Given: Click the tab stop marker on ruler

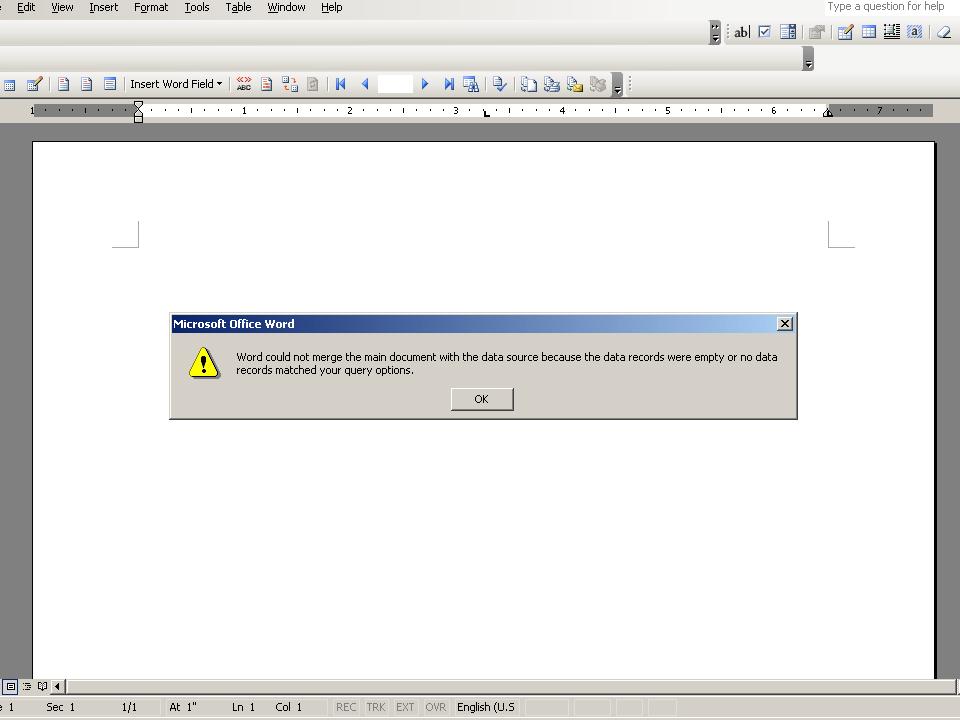Looking at the screenshot, I should [x=486, y=113].
